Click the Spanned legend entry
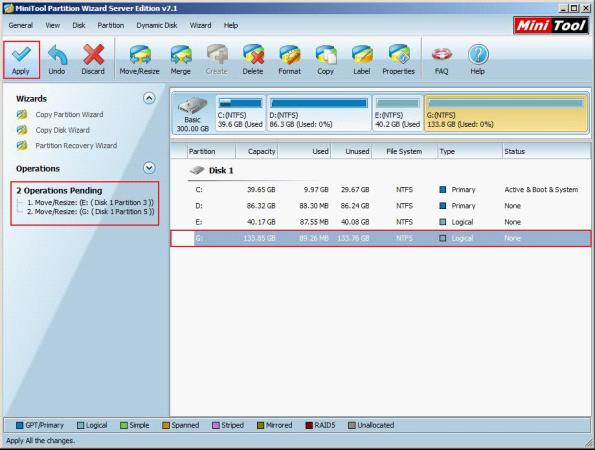The image size is (595, 450). [x=181, y=425]
